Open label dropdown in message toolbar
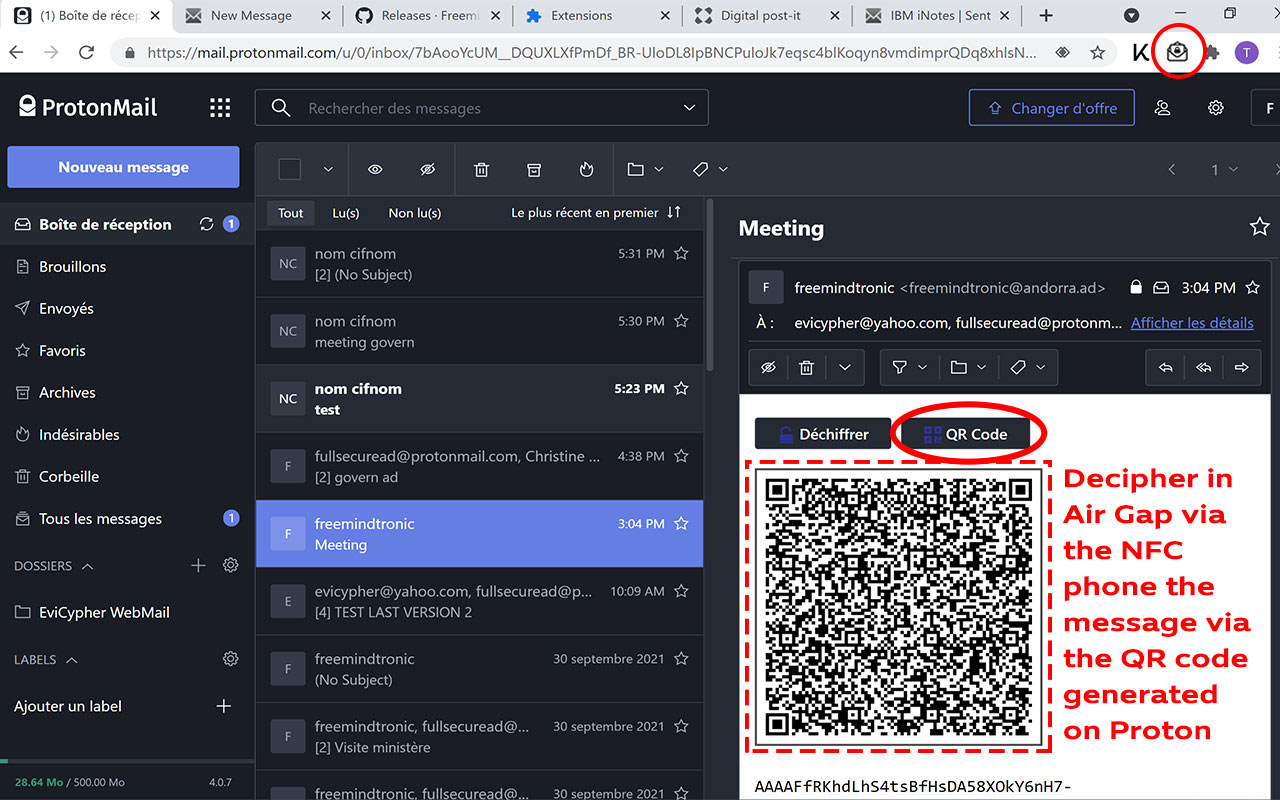The image size is (1280, 800). [1028, 368]
